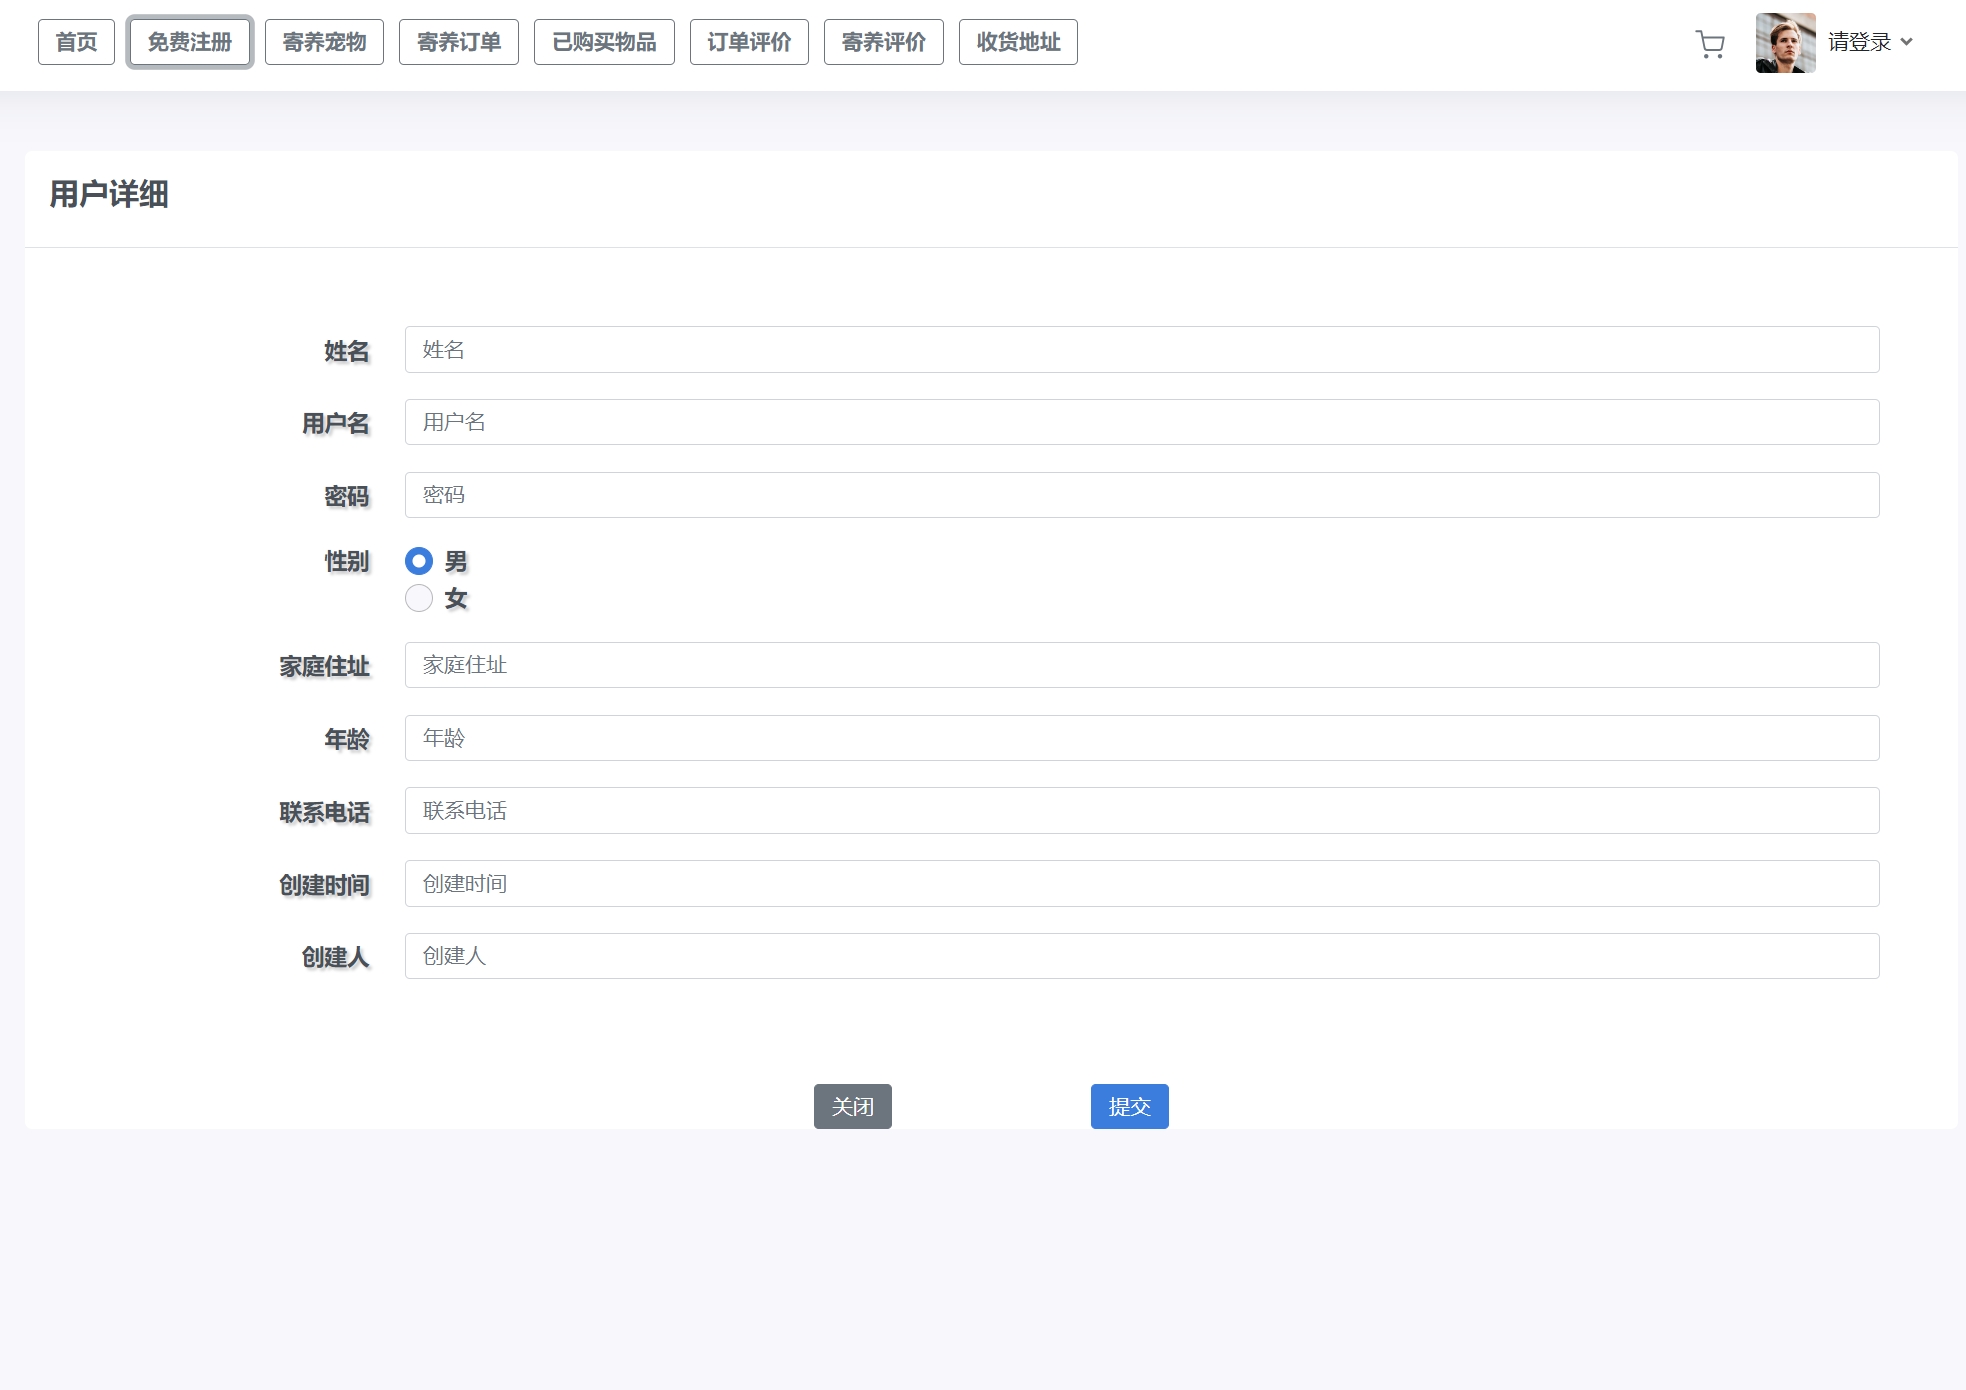Click into the 密码 field
1966x1390 pixels.
tap(1141, 495)
